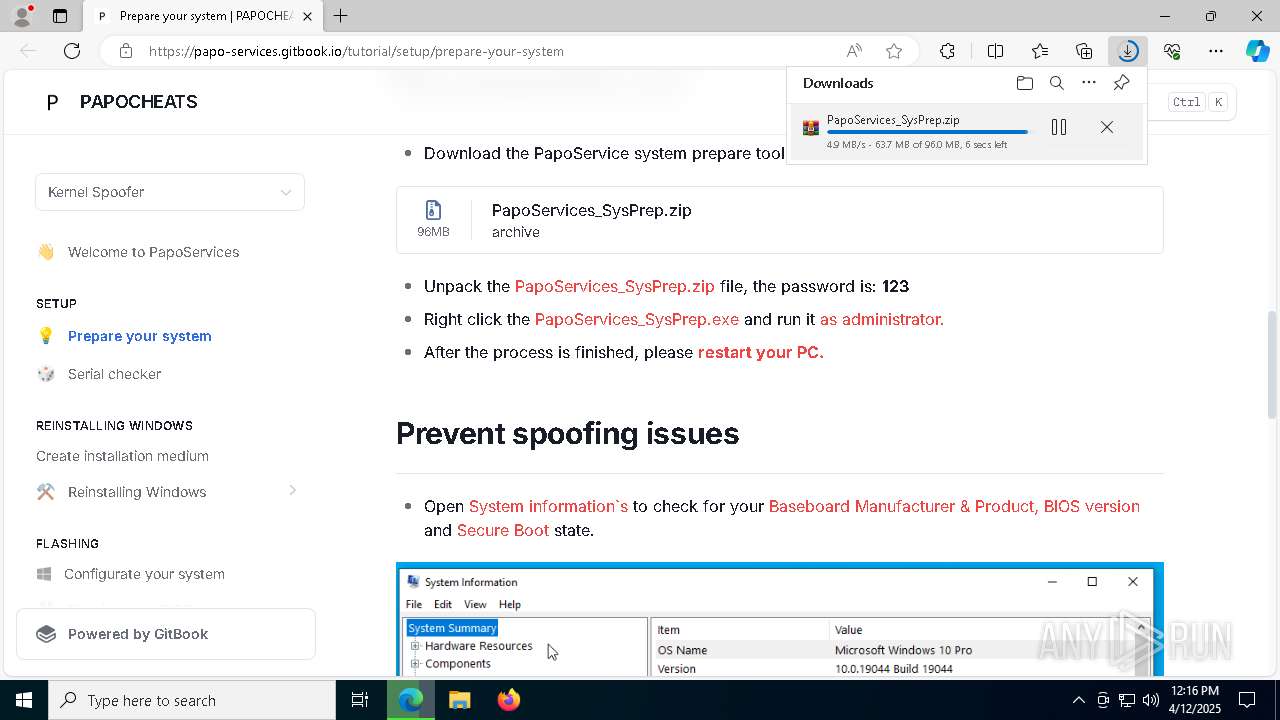The width and height of the screenshot is (1280, 720).
Task: Click Powered by GitBook button
Action: click(166, 634)
